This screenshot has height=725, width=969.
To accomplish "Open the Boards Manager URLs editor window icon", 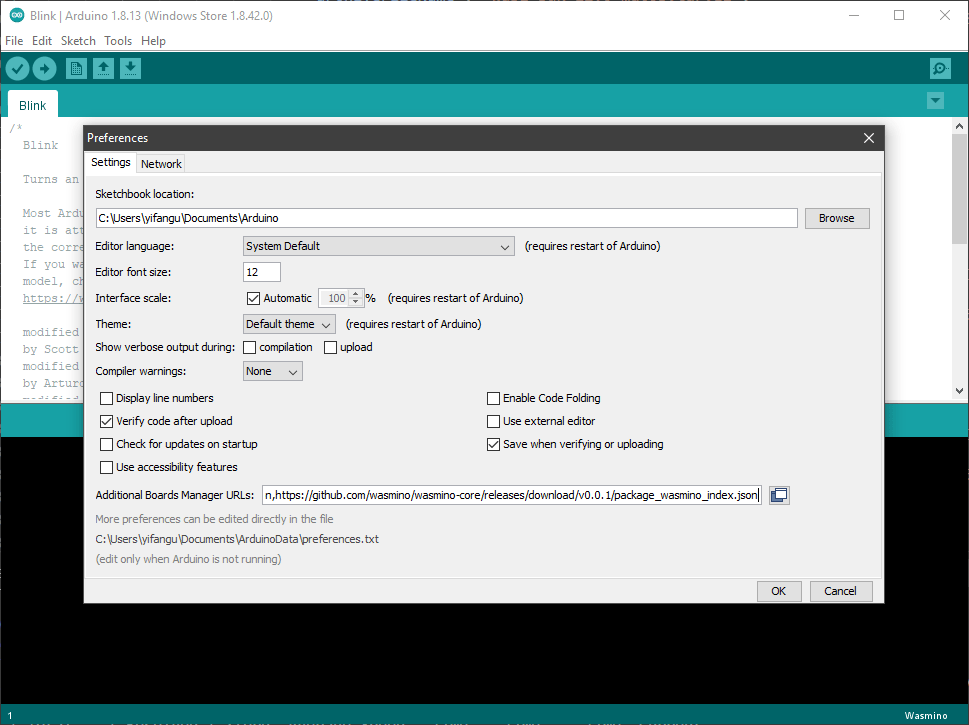I will [779, 495].
